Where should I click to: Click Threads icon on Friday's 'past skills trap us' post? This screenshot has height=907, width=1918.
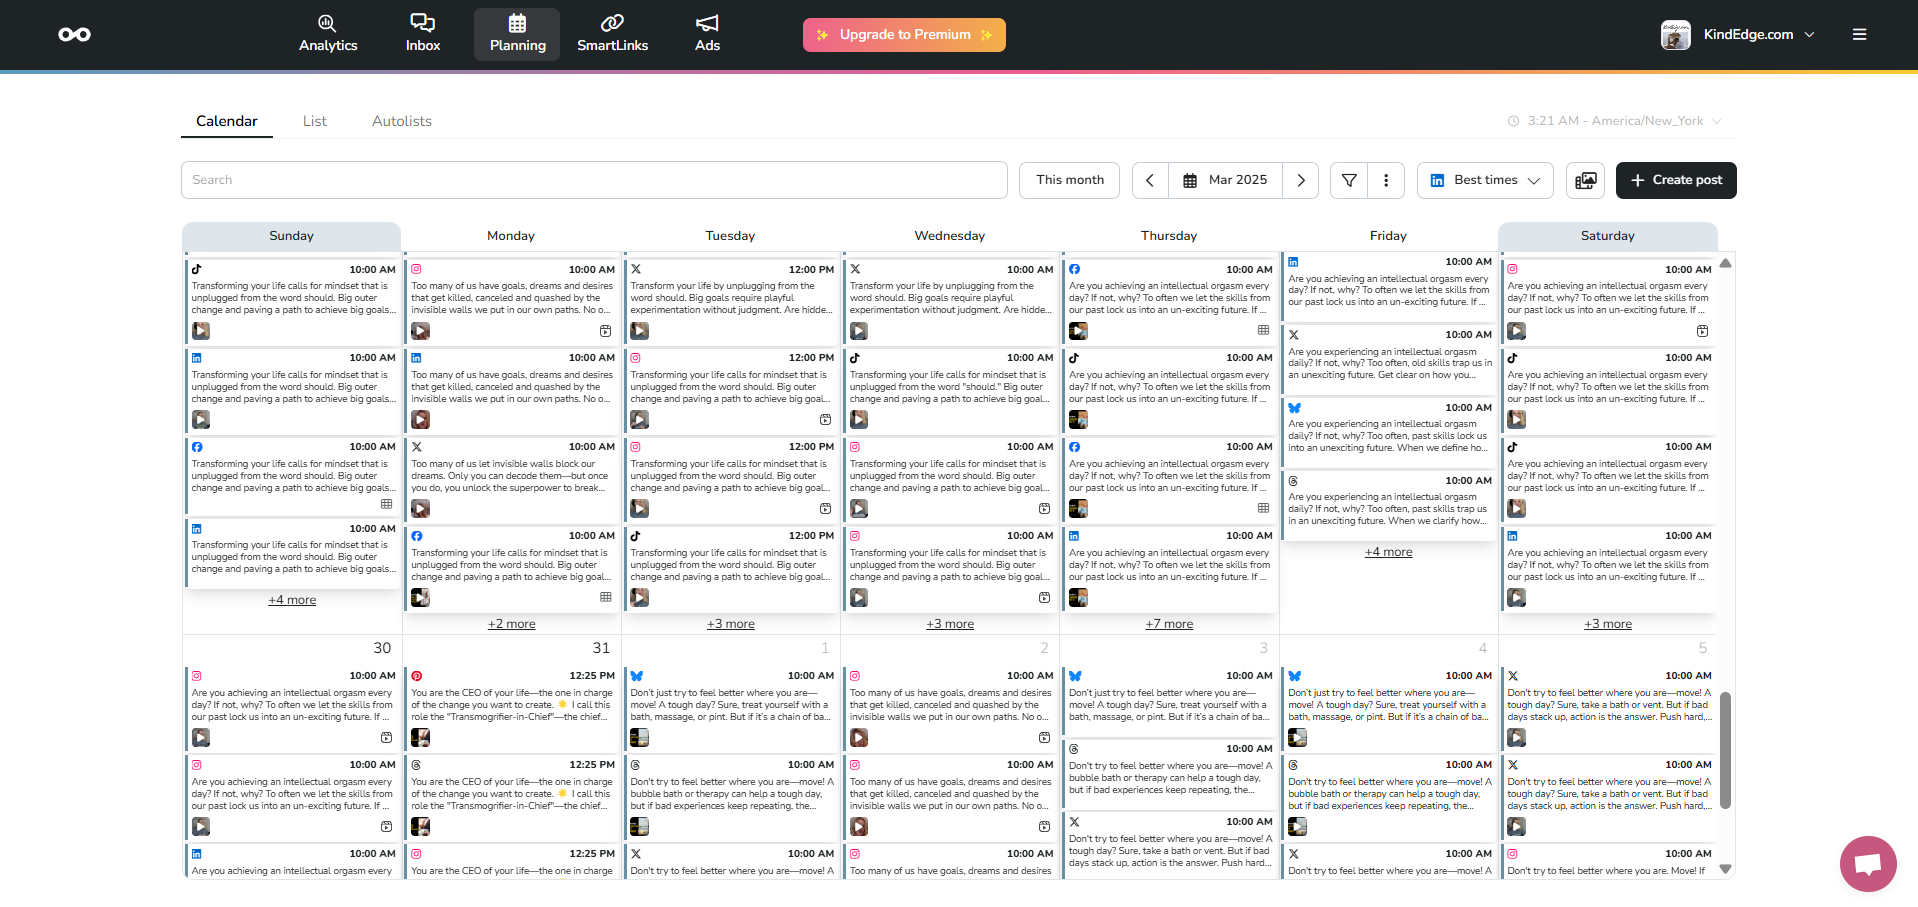pyautogui.click(x=1294, y=481)
